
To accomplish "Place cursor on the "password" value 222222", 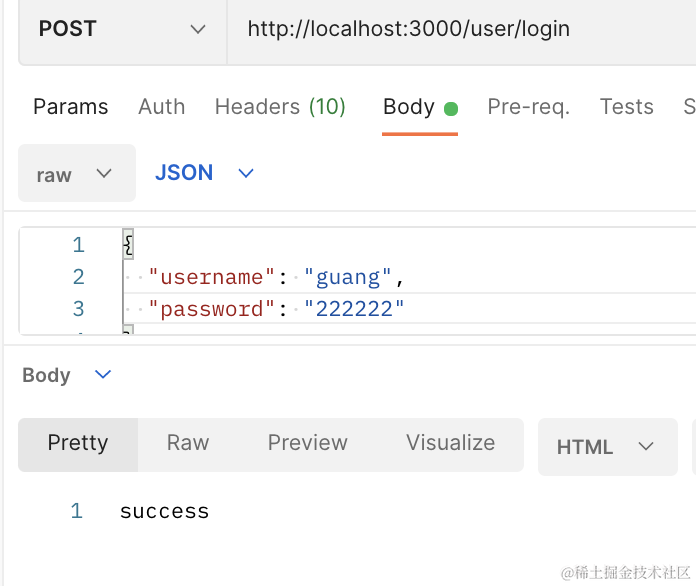I will [x=360, y=309].
